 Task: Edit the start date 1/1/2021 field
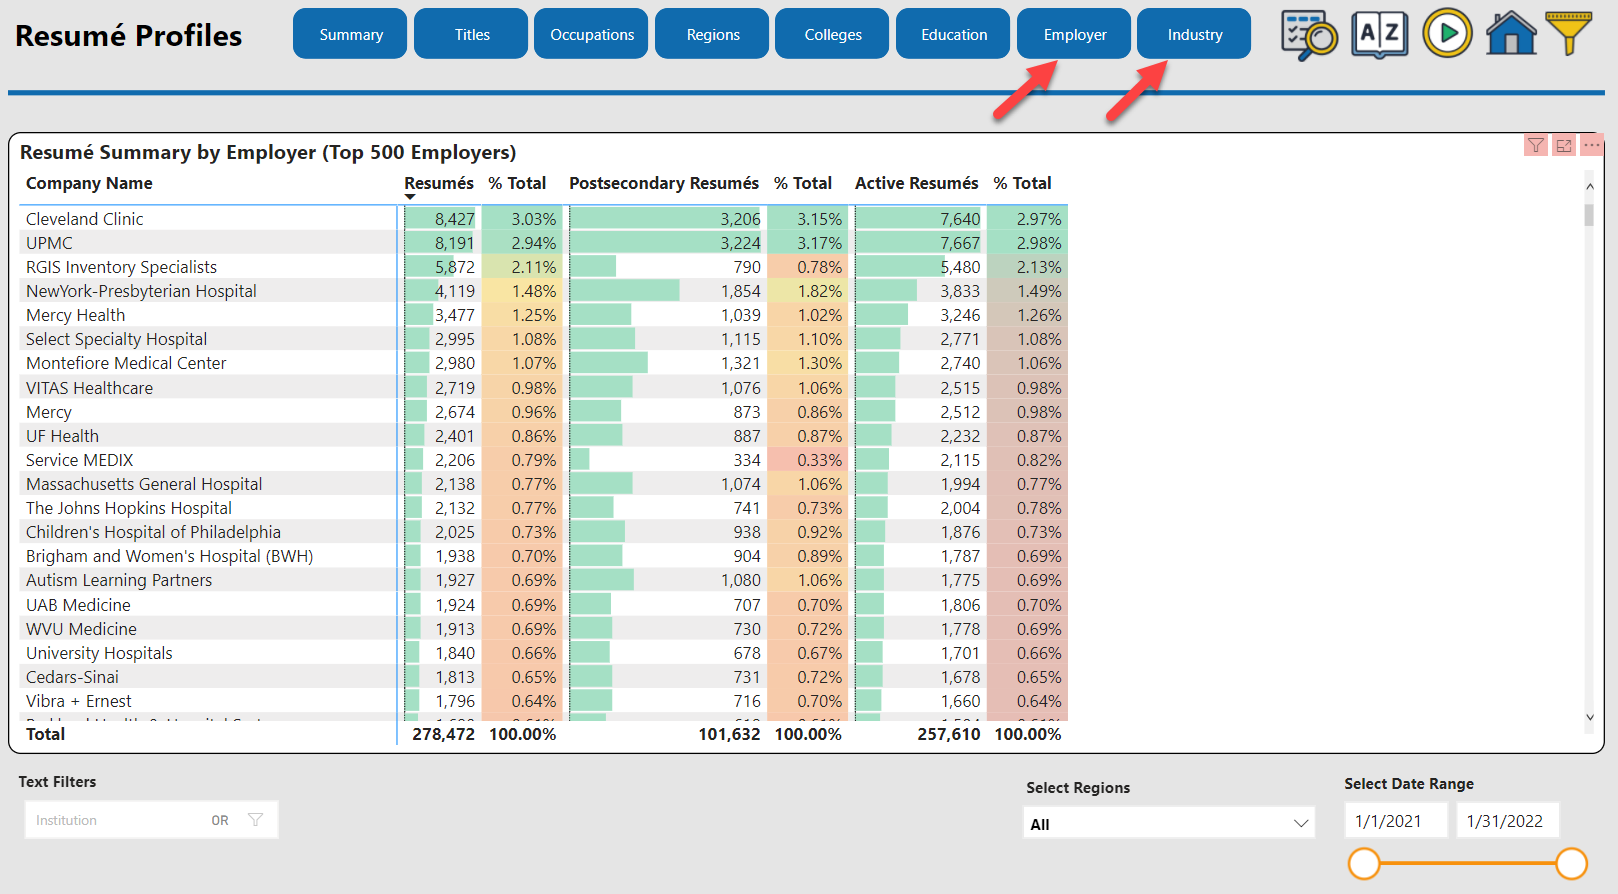pyautogui.click(x=1395, y=821)
